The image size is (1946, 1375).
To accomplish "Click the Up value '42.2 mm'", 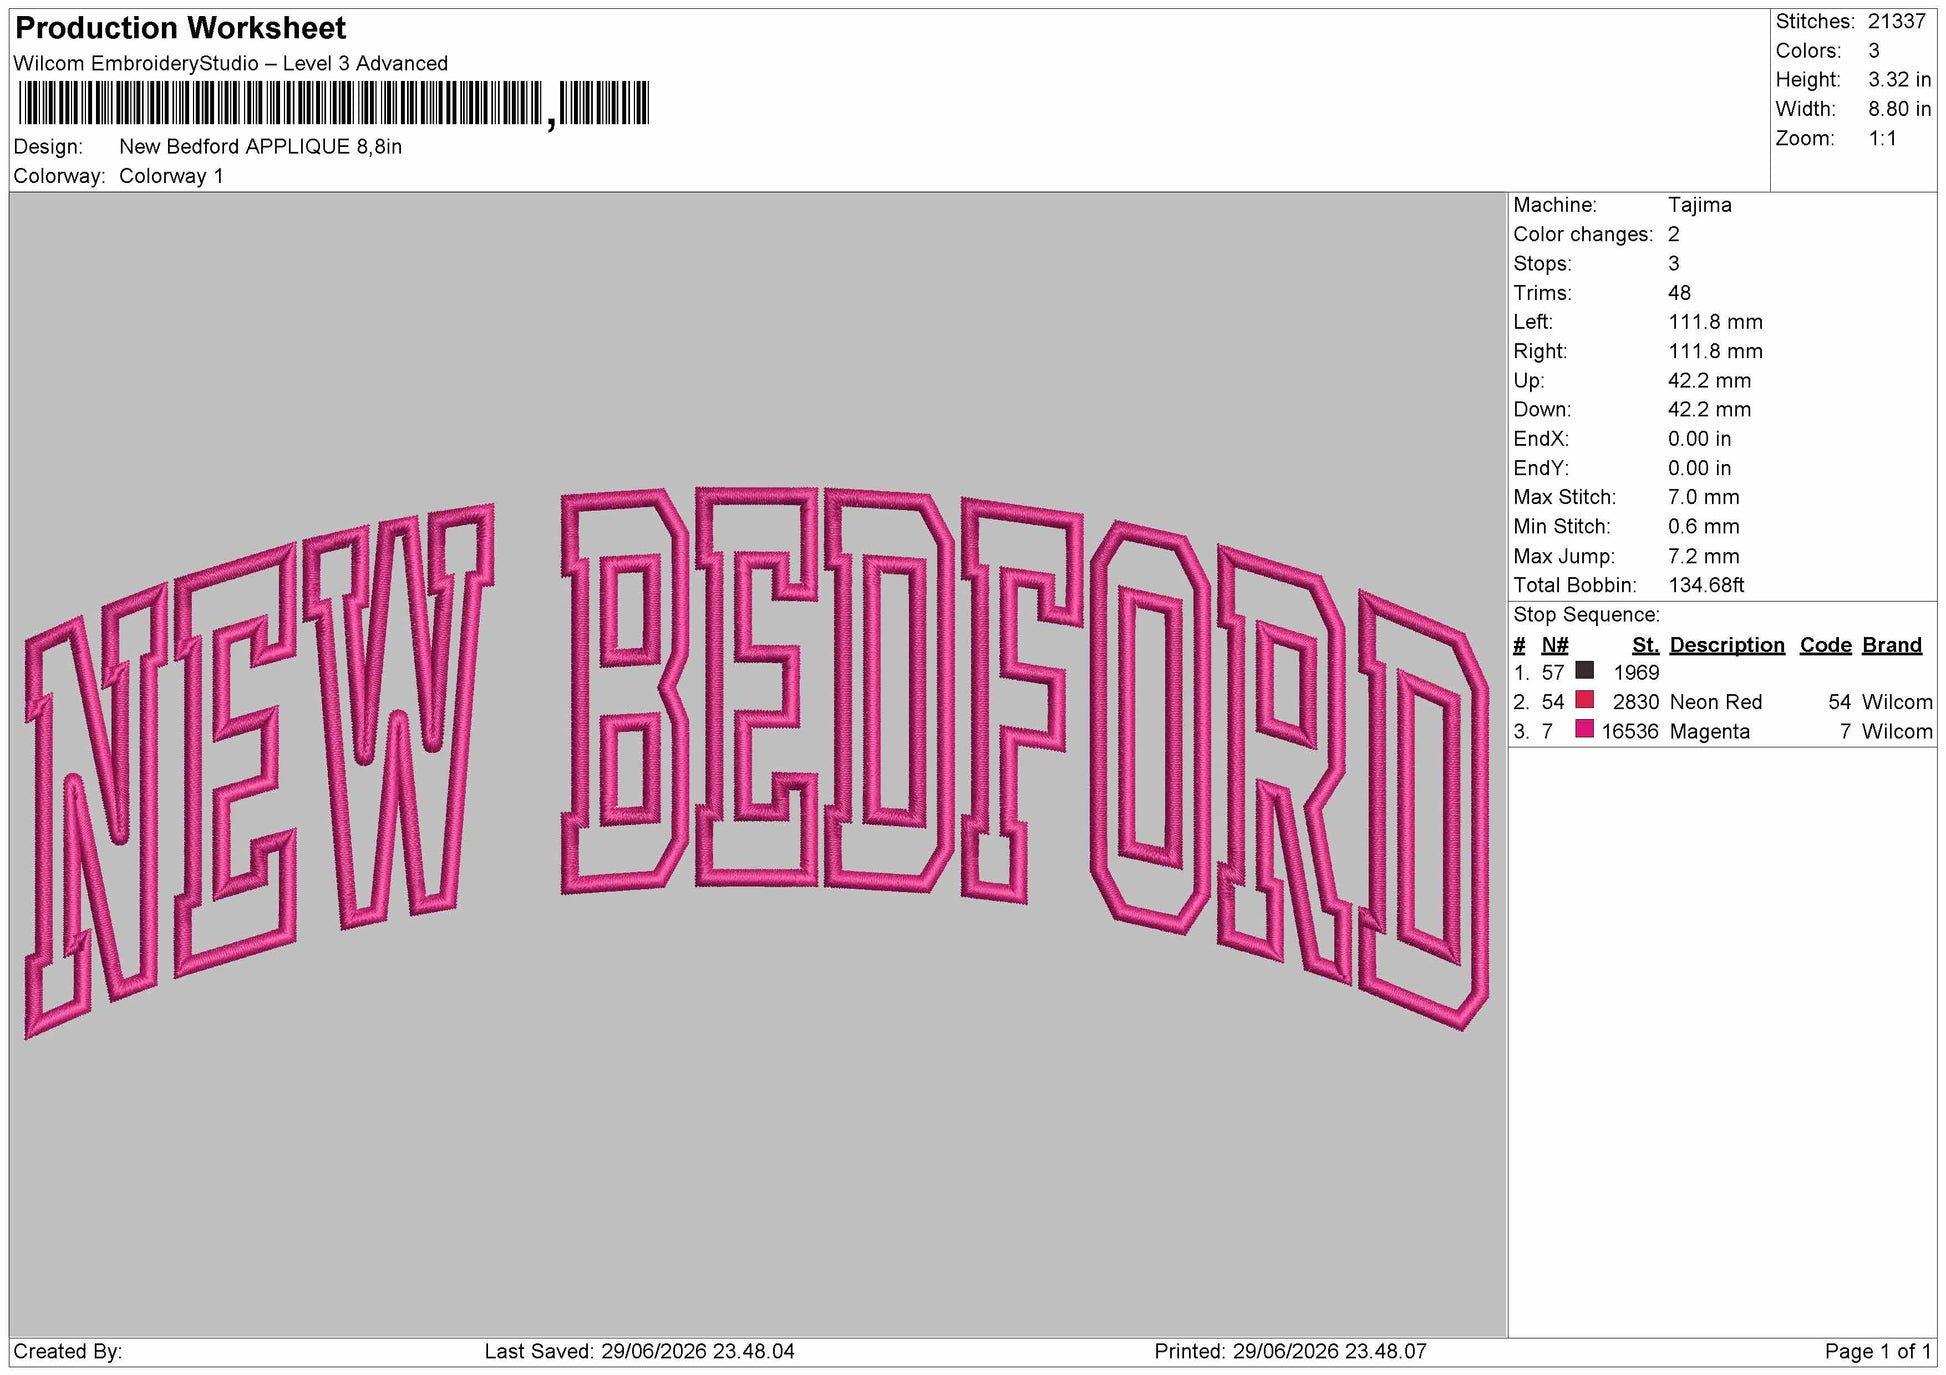I will (1709, 381).
